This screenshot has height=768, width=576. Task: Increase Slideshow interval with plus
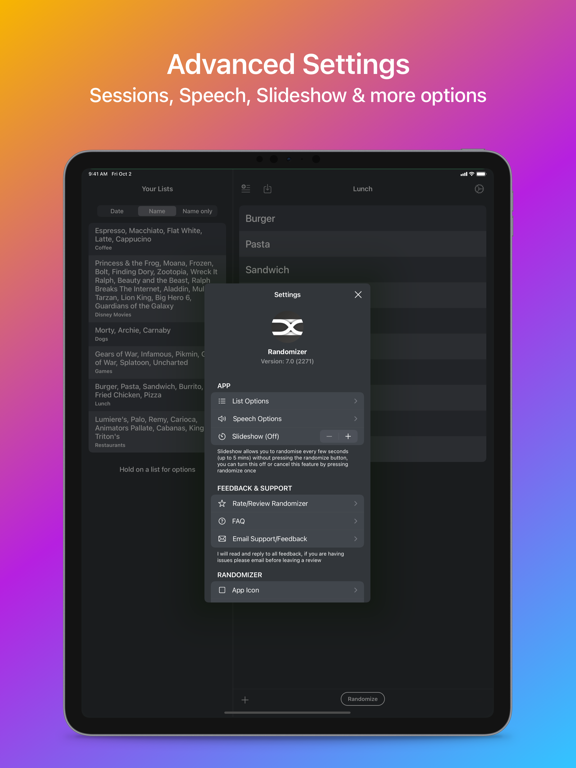point(348,436)
